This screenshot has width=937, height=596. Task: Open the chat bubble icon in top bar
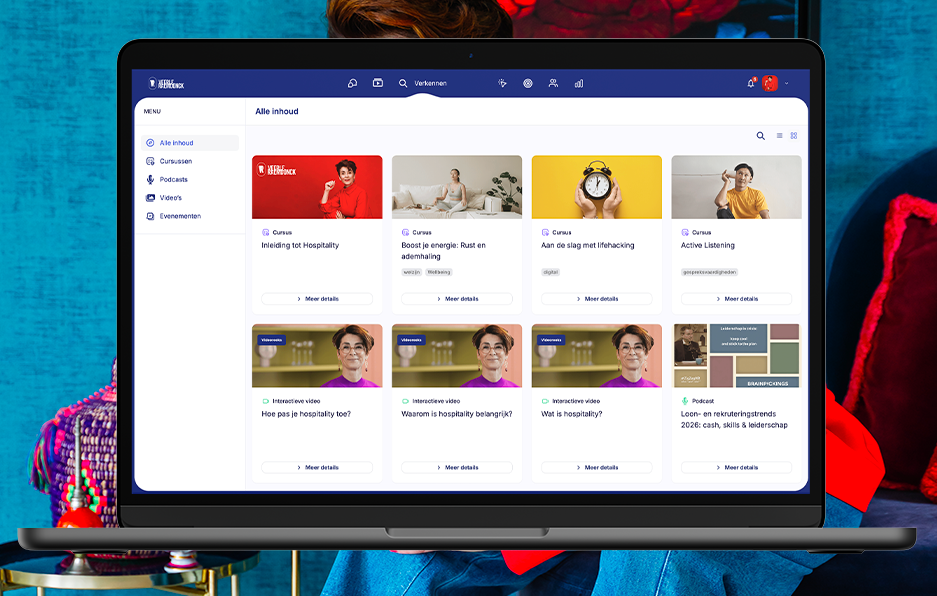tap(352, 84)
